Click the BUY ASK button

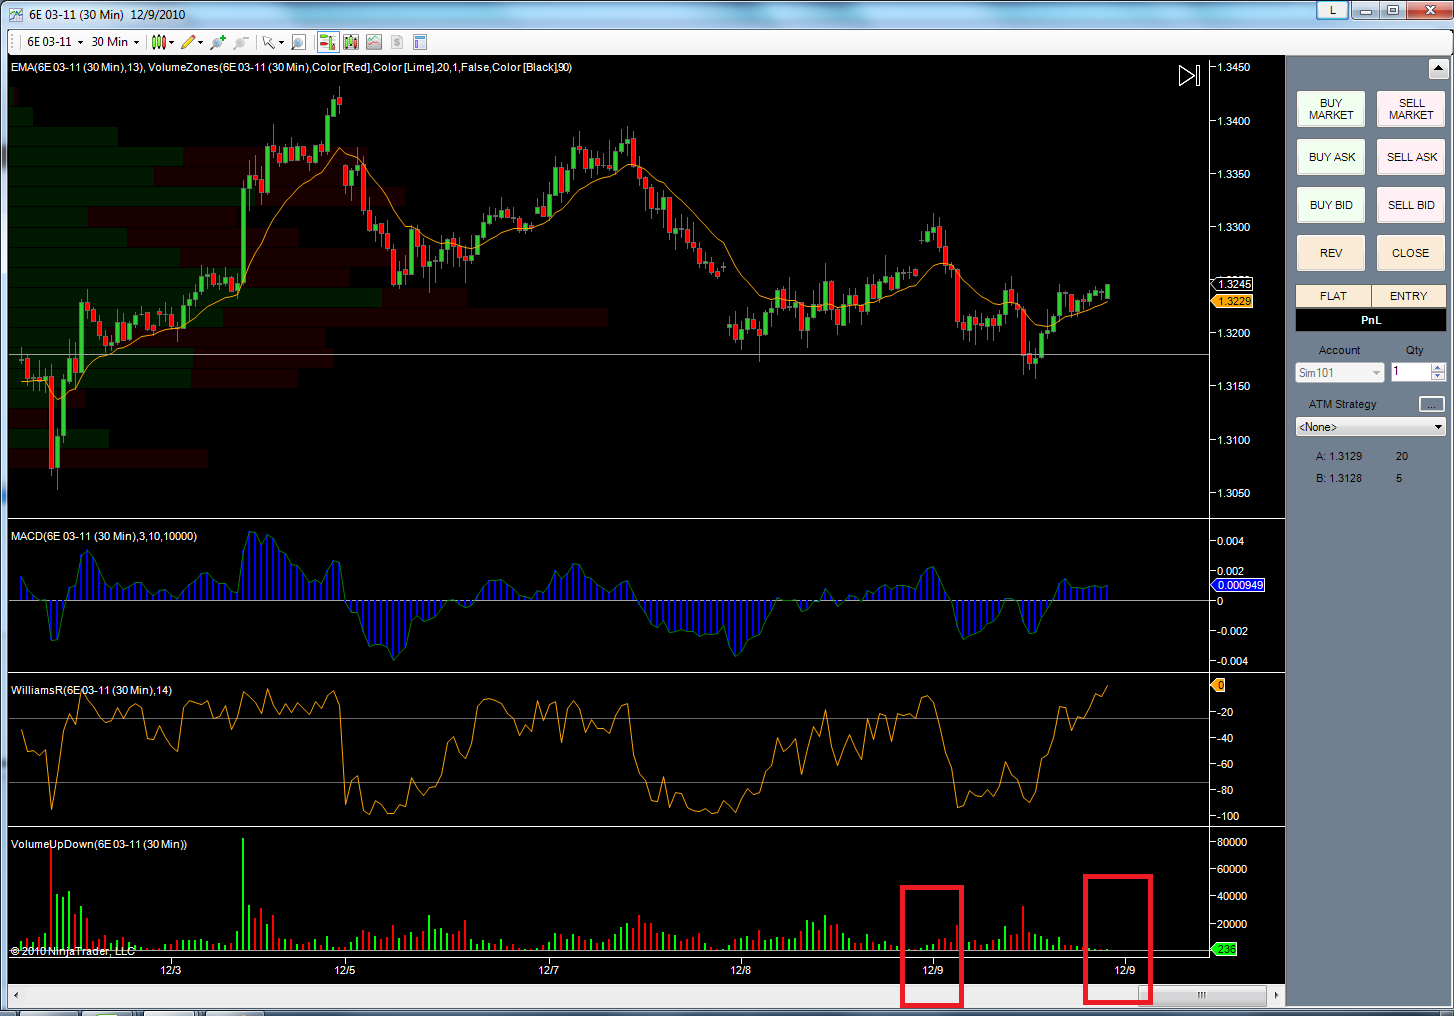pos(1331,157)
